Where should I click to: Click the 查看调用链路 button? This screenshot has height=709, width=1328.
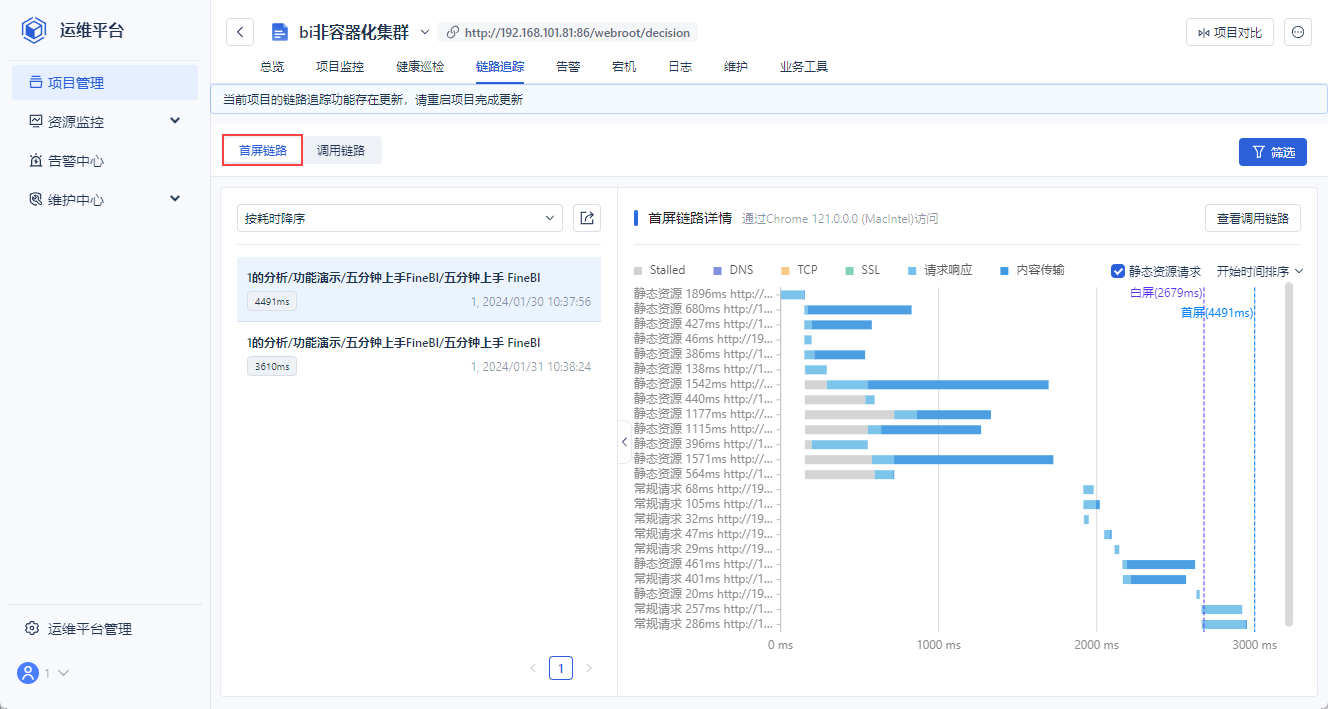1252,218
